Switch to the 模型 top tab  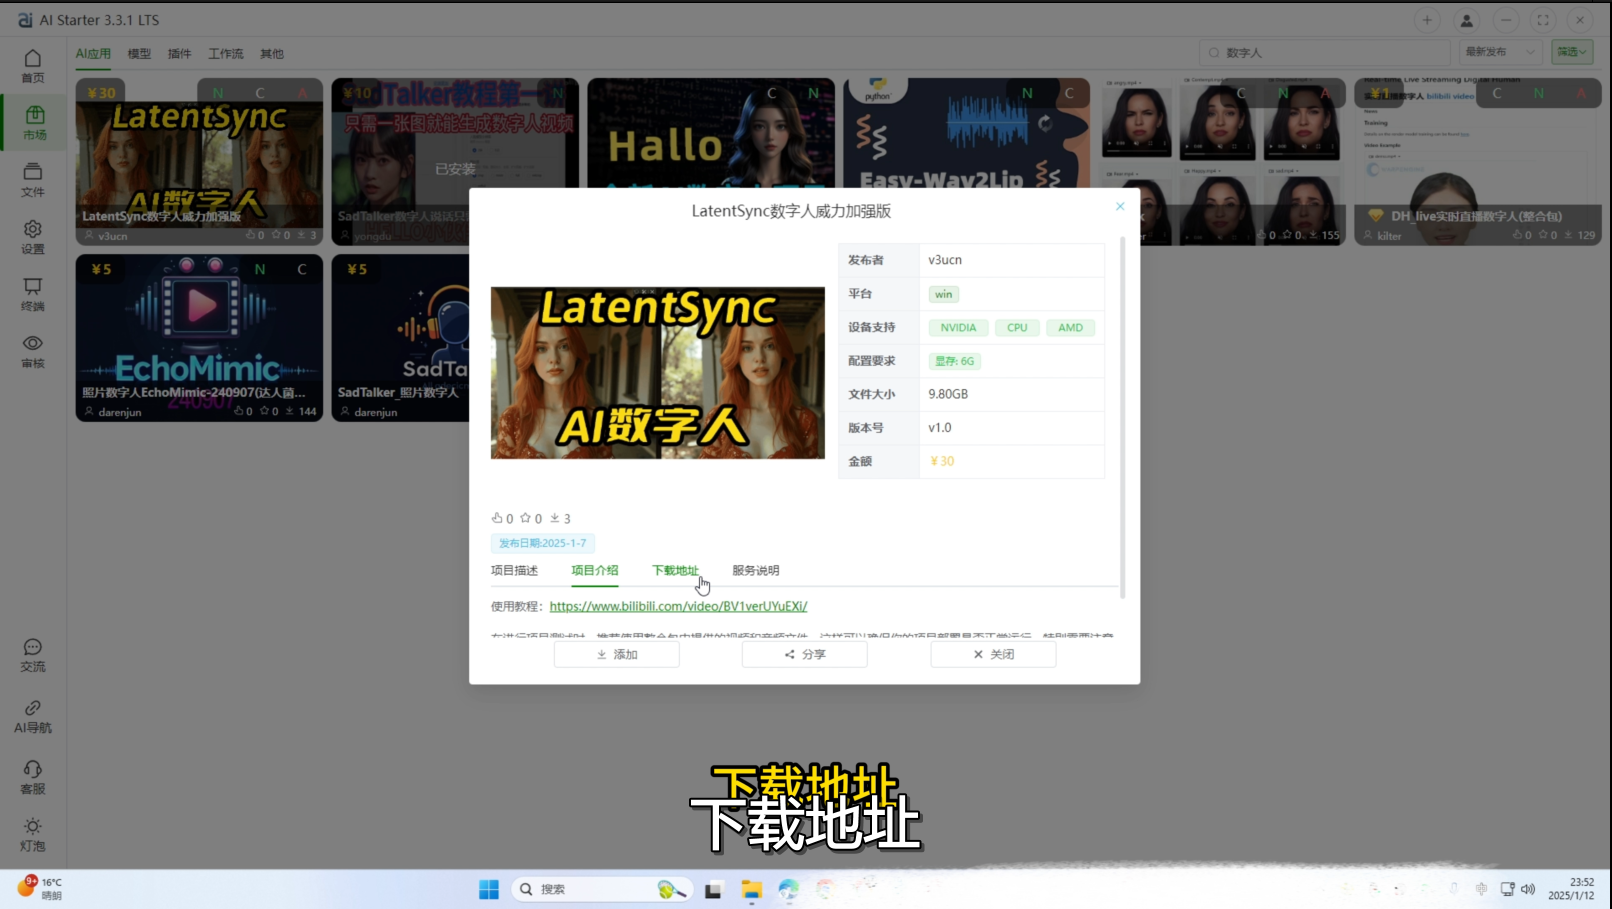point(139,54)
